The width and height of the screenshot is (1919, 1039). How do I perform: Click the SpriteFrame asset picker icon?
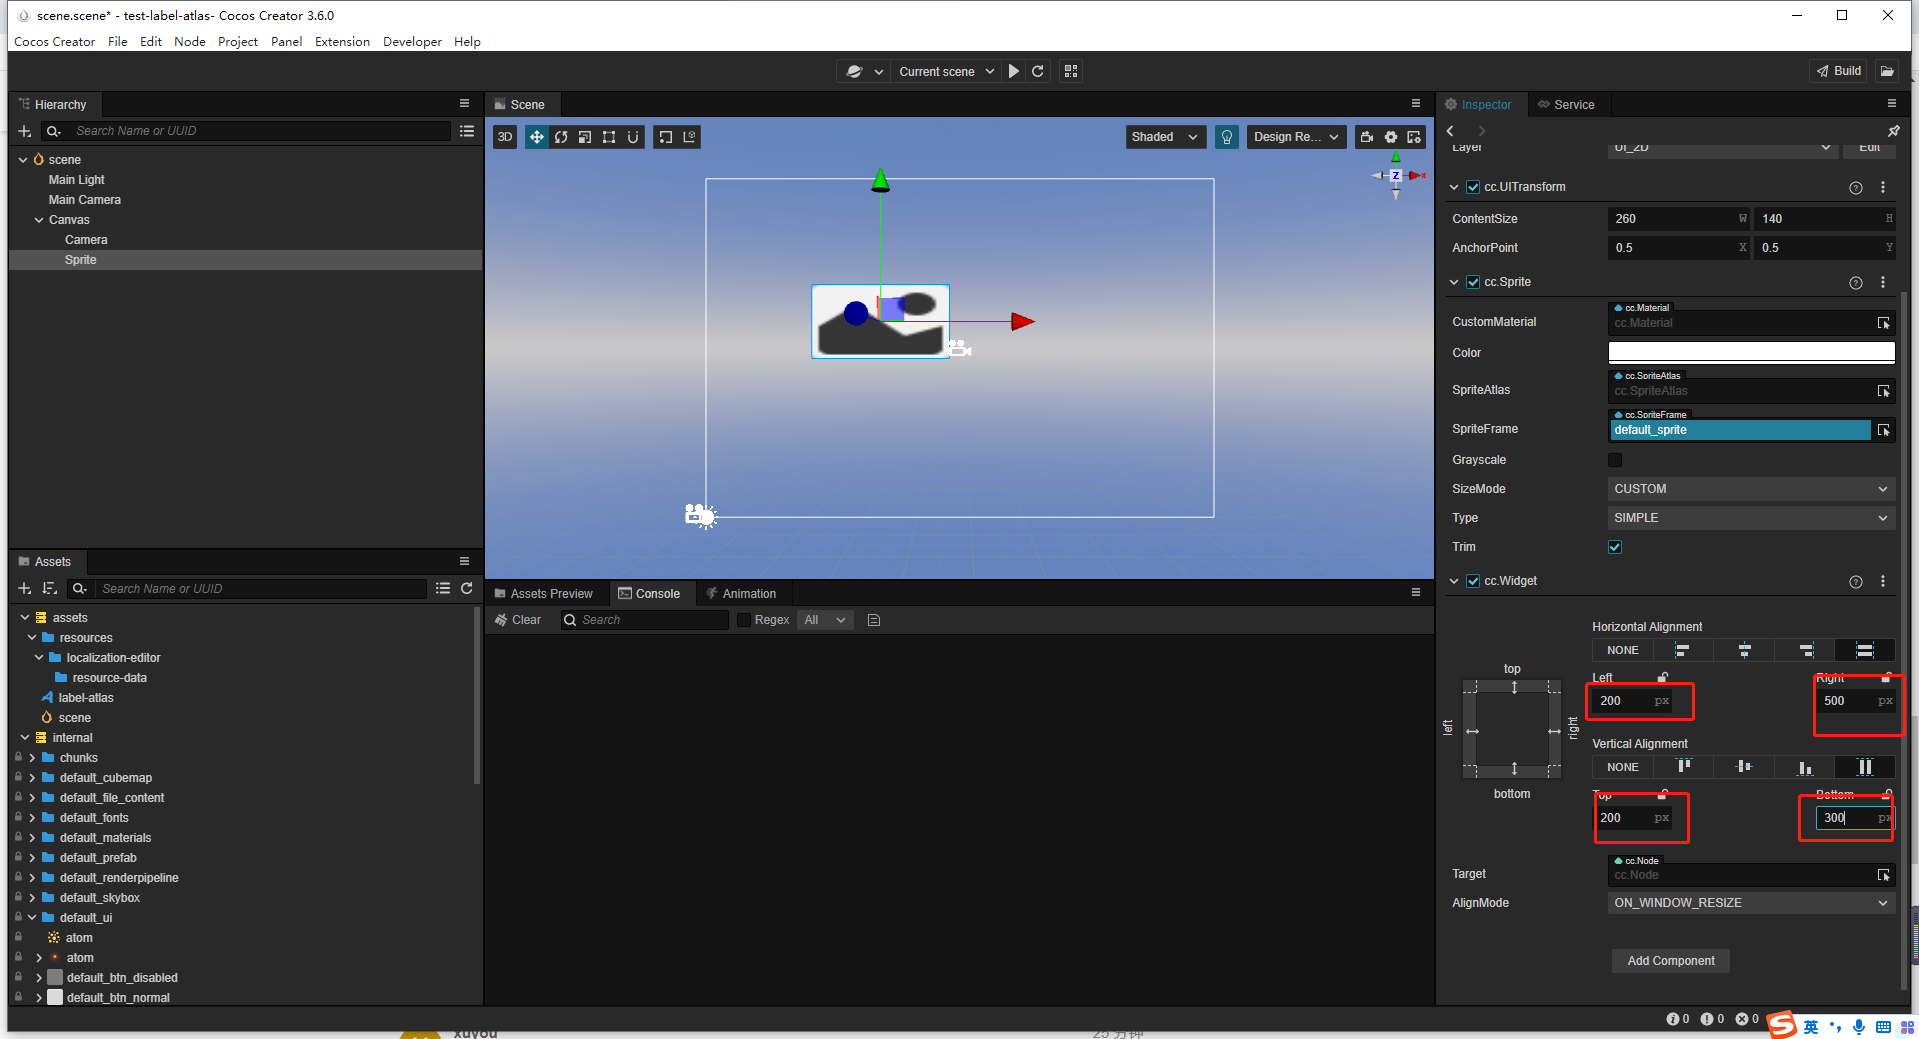pos(1884,430)
